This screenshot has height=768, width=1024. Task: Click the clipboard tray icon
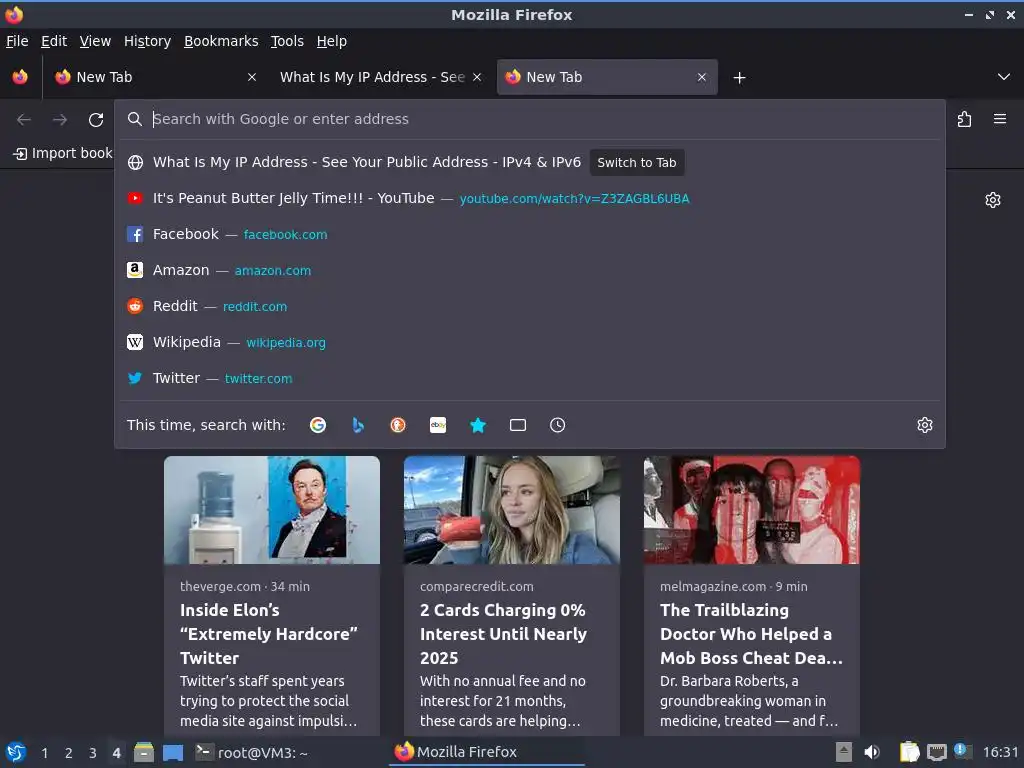click(x=909, y=752)
